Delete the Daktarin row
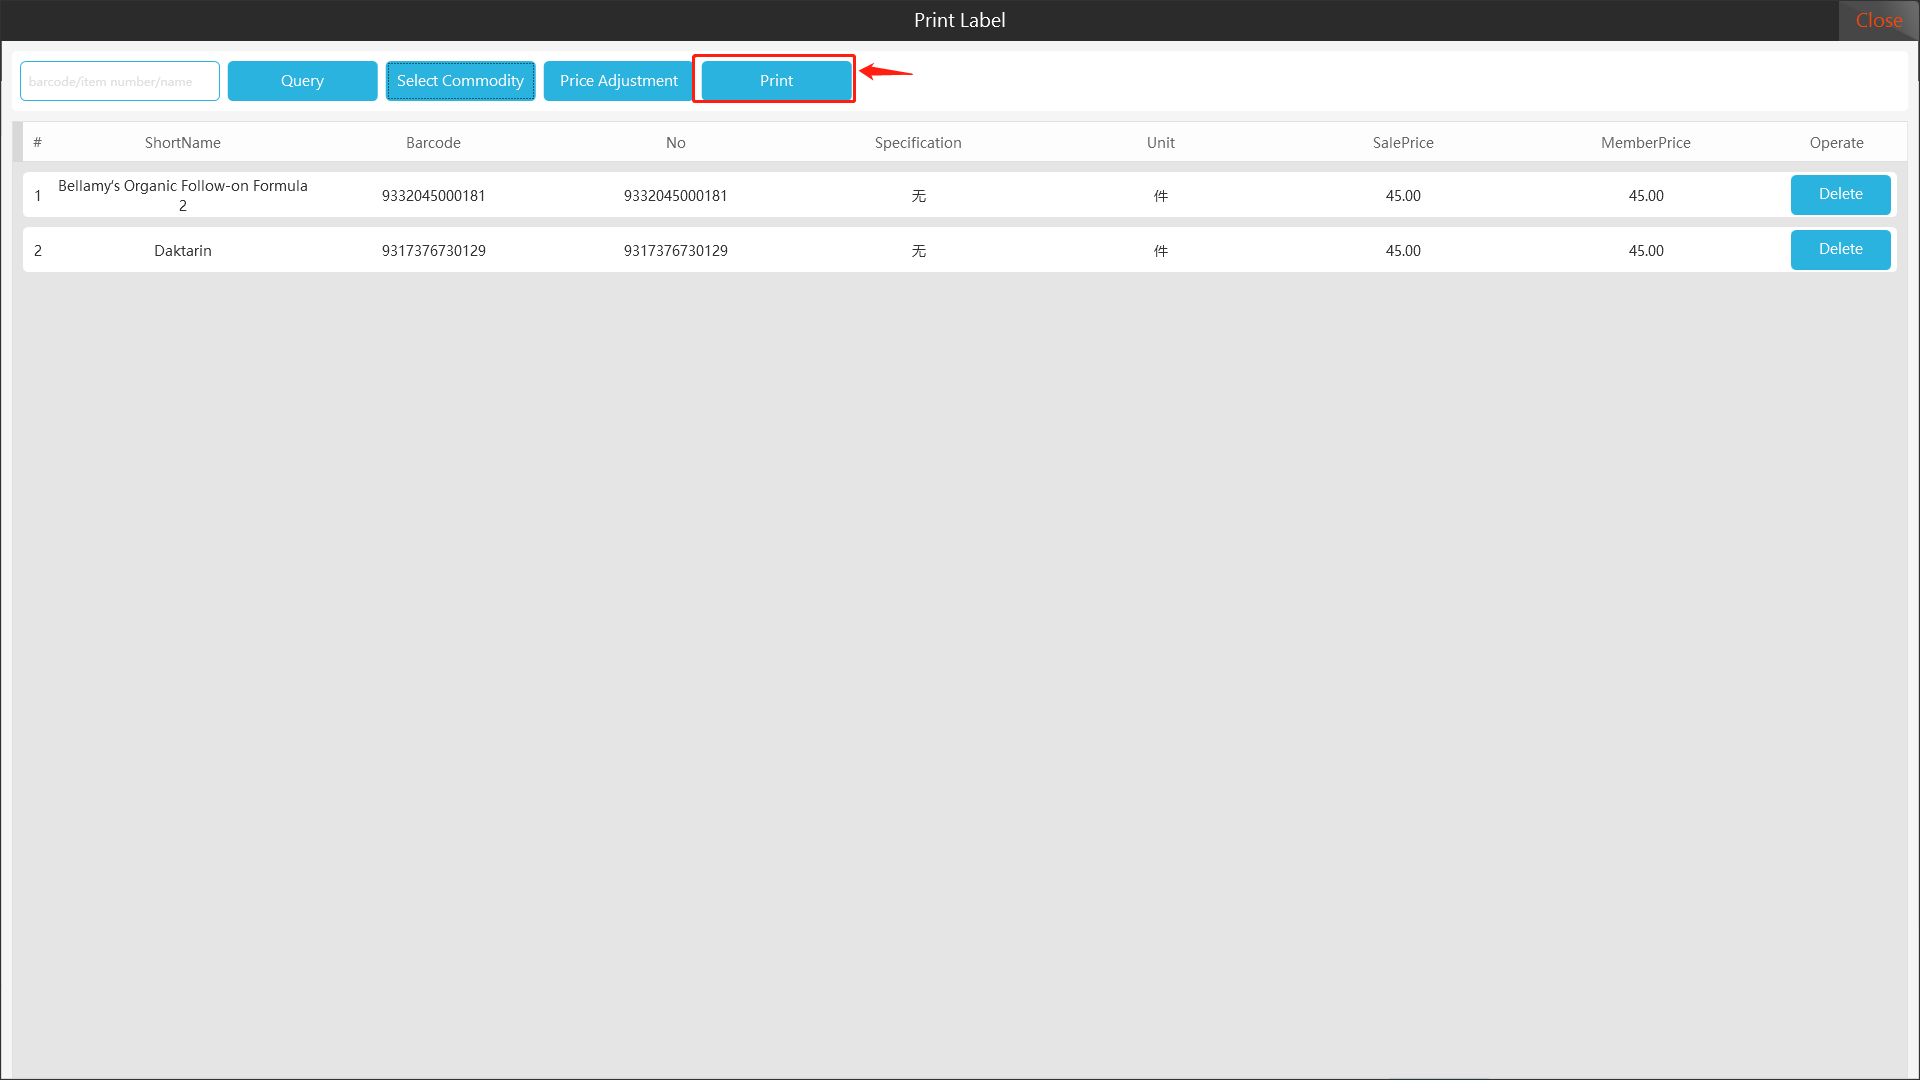This screenshot has width=1920, height=1080. click(x=1840, y=249)
